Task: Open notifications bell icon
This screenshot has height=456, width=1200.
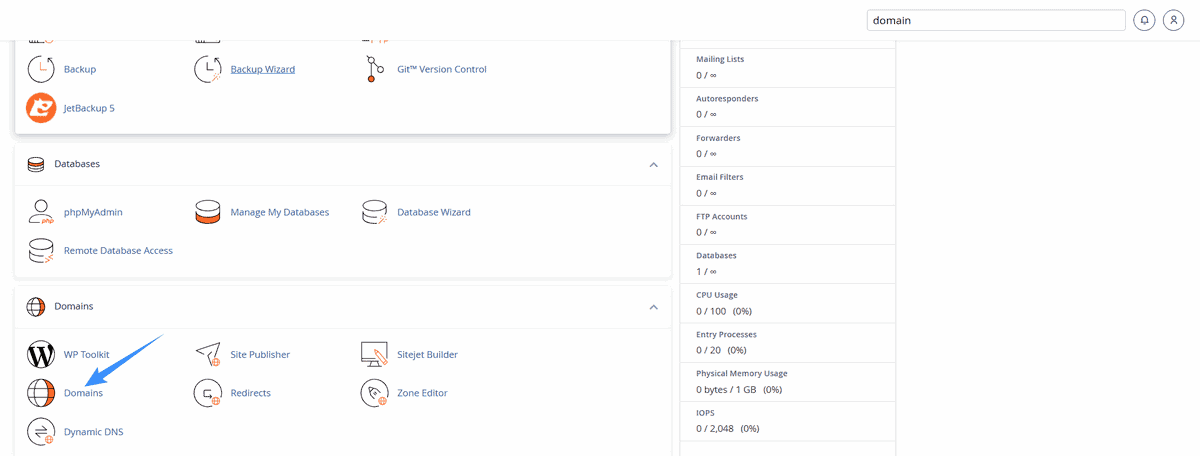Action: pos(1145,20)
